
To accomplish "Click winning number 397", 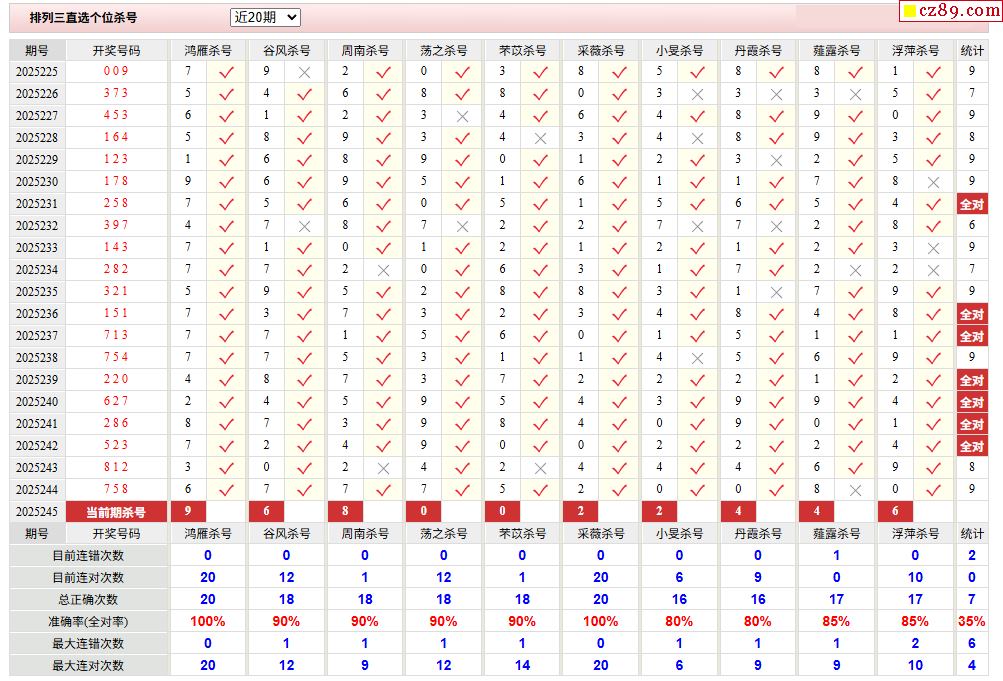I will tap(116, 225).
